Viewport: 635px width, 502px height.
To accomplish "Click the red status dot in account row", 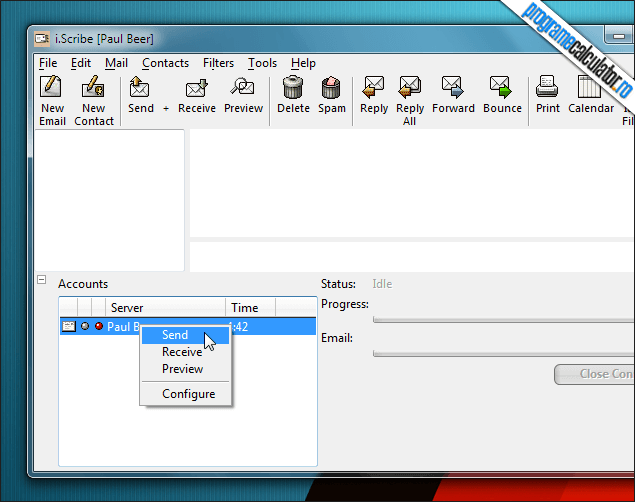I will pyautogui.click(x=99, y=326).
